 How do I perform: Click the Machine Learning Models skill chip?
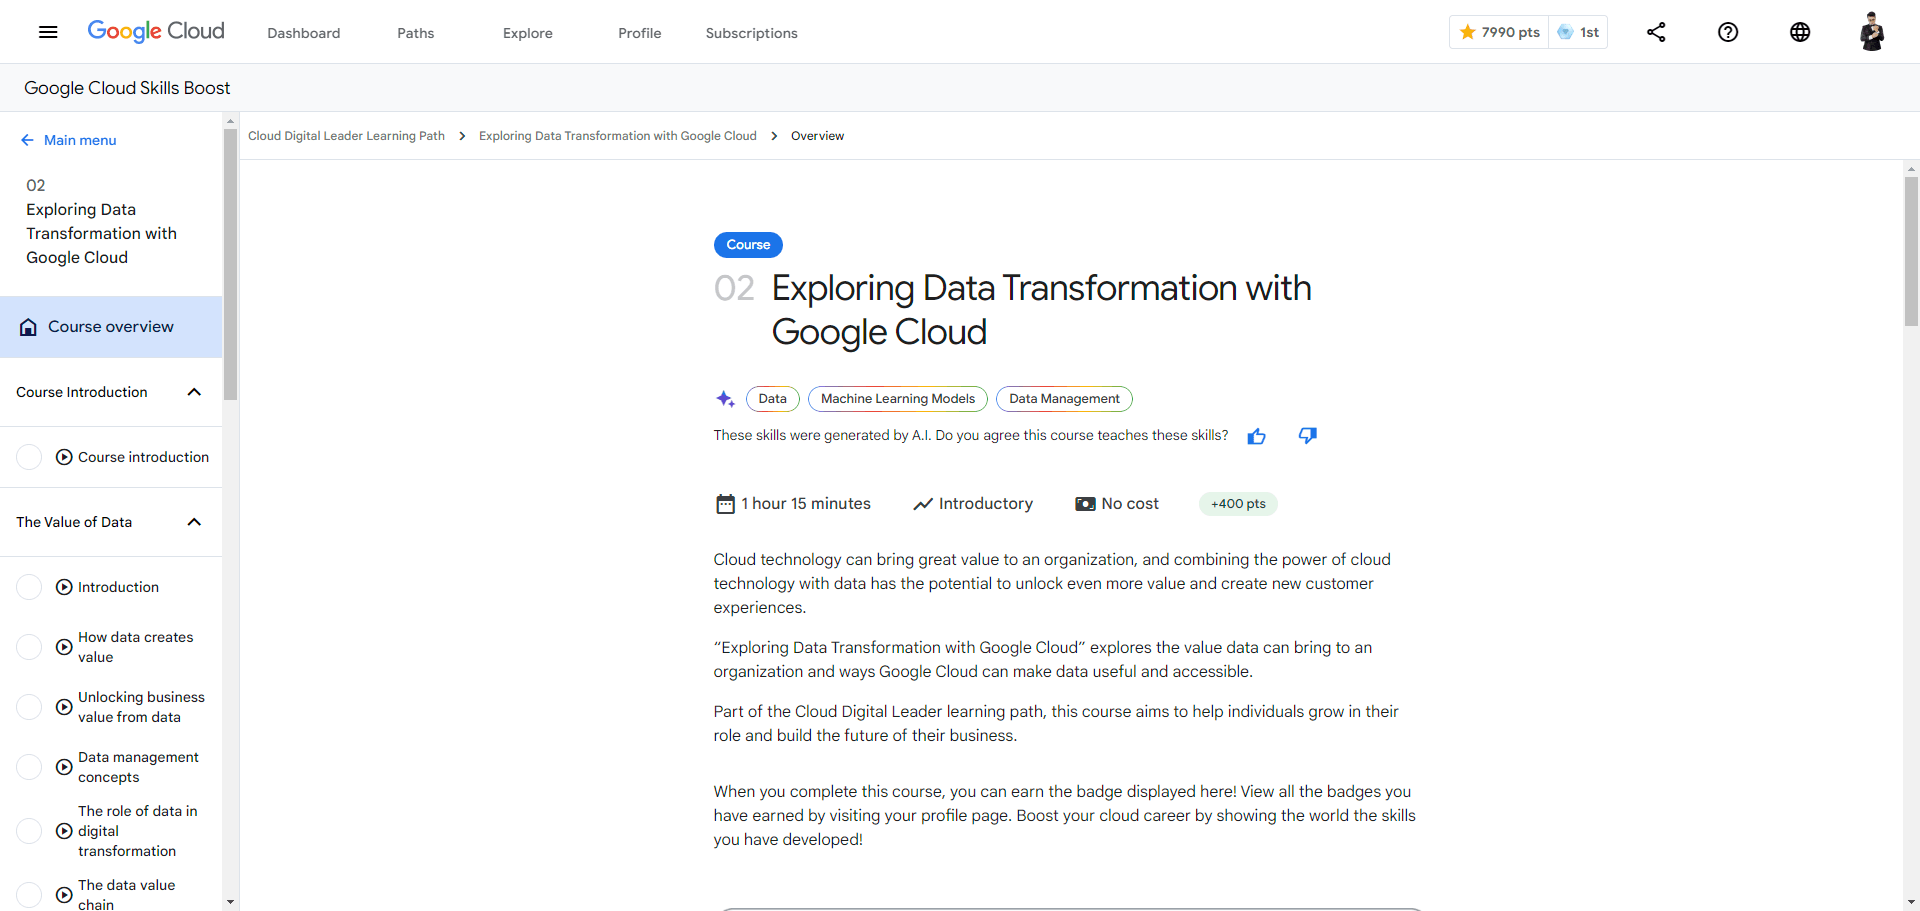(x=898, y=399)
